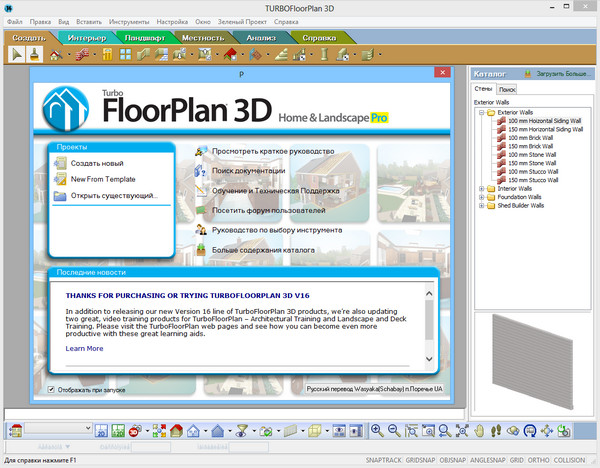Expand the Shed Builder Walls folder
The height and width of the screenshot is (468, 600).
[482, 205]
